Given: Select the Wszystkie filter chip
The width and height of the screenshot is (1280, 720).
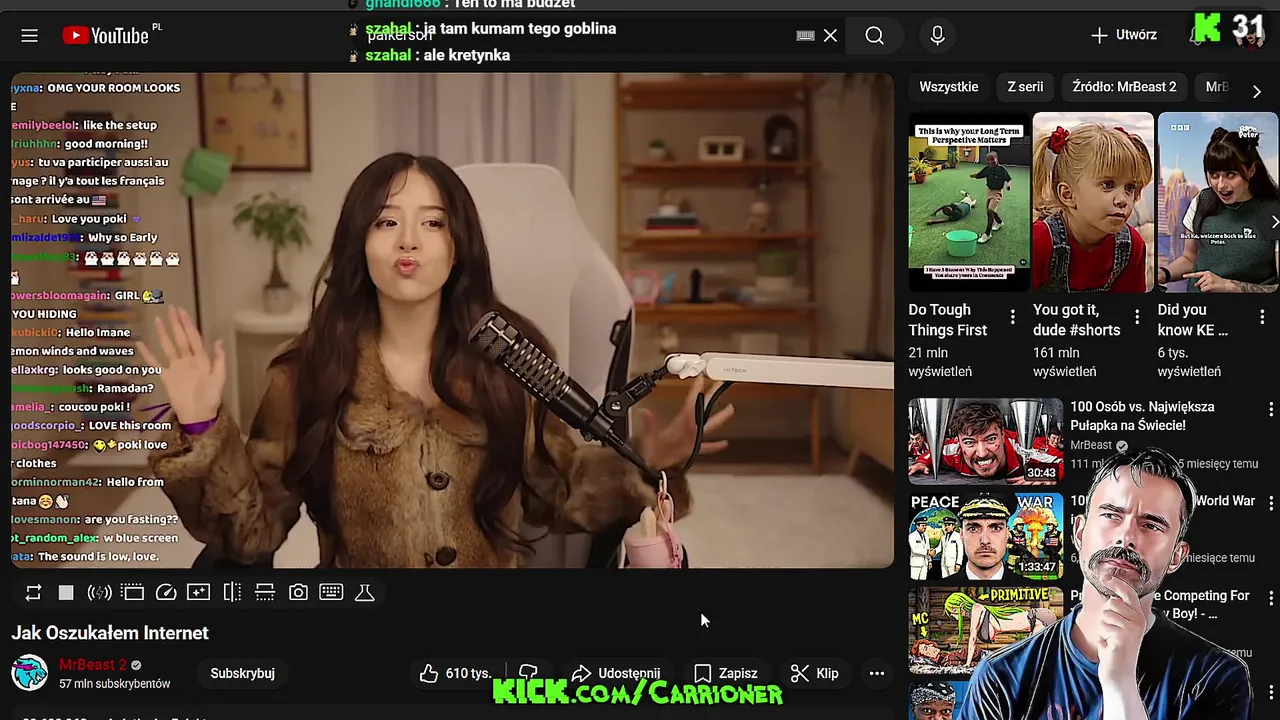Looking at the screenshot, I should 949,87.
